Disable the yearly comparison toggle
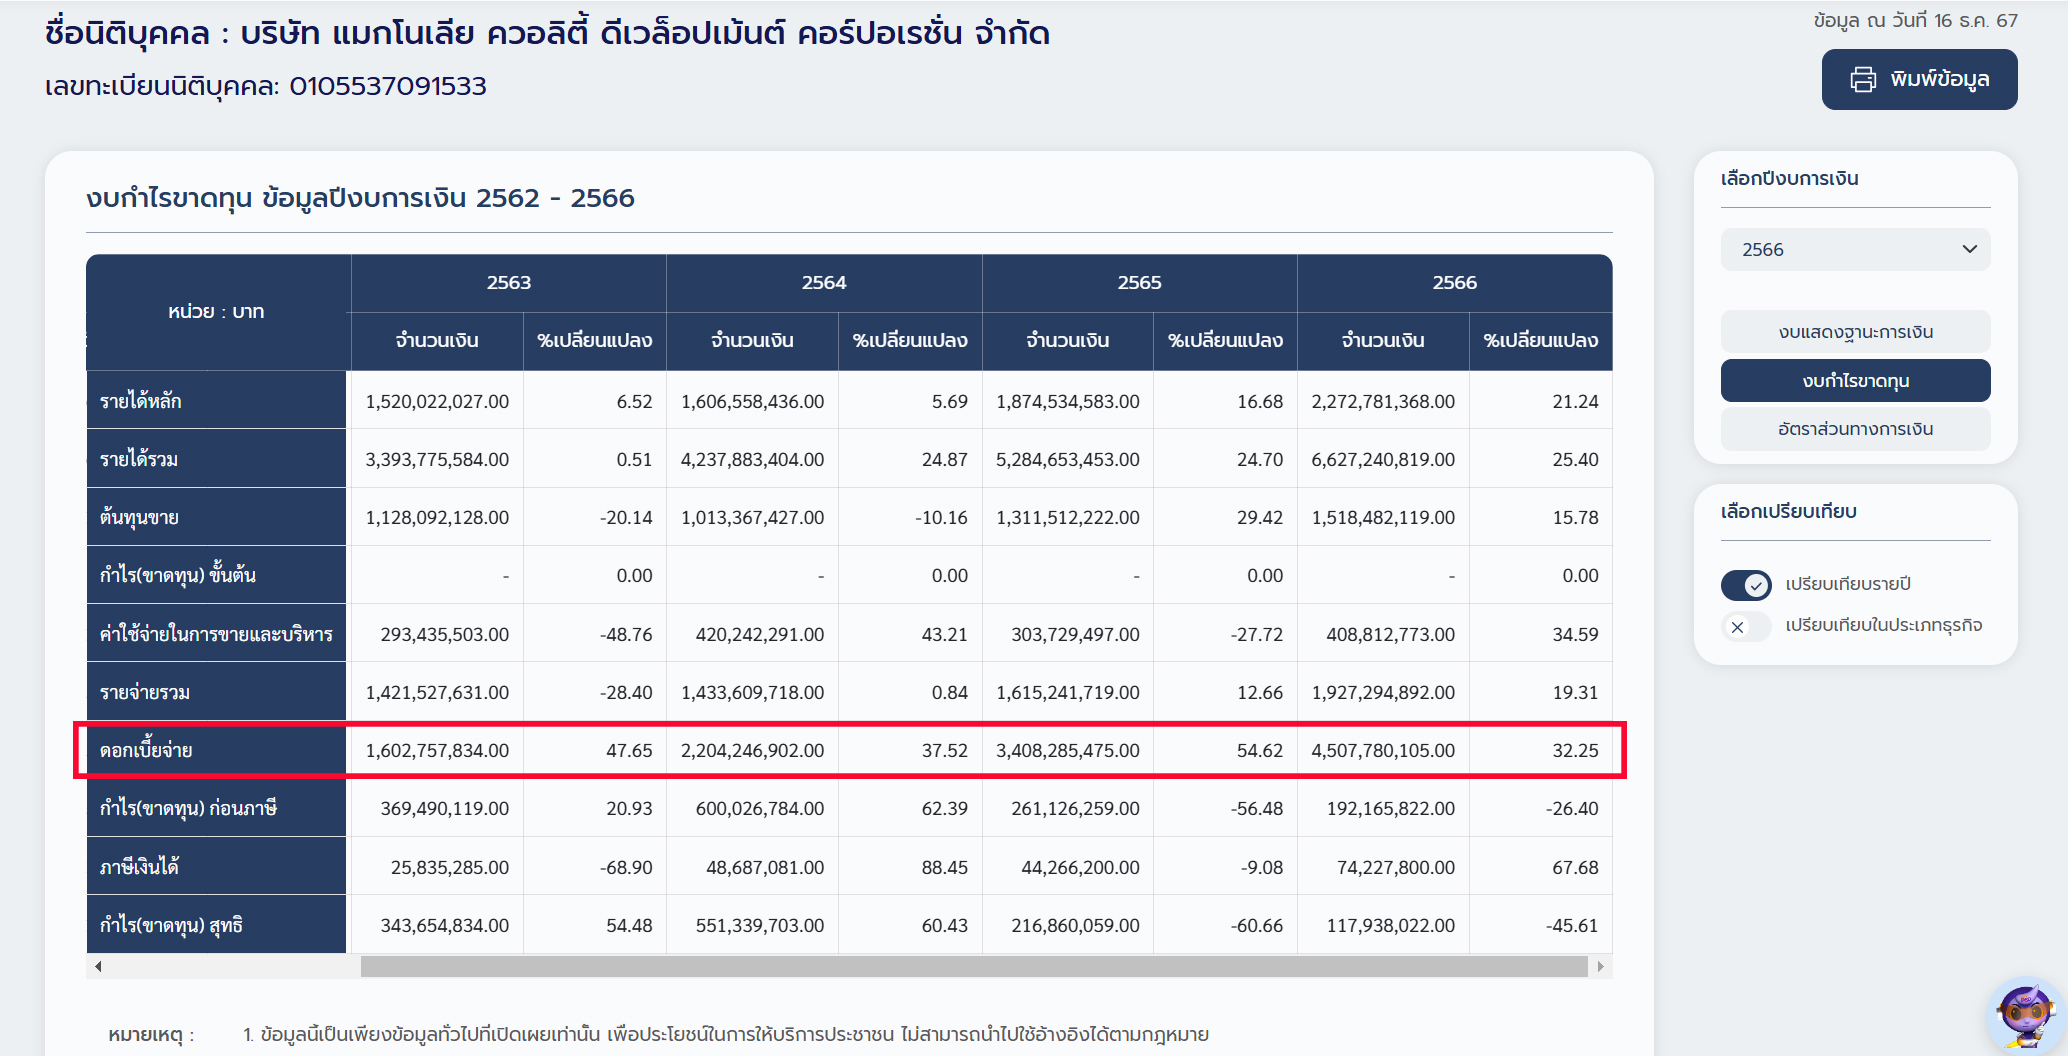The width and height of the screenshot is (2068, 1056). point(1745,585)
